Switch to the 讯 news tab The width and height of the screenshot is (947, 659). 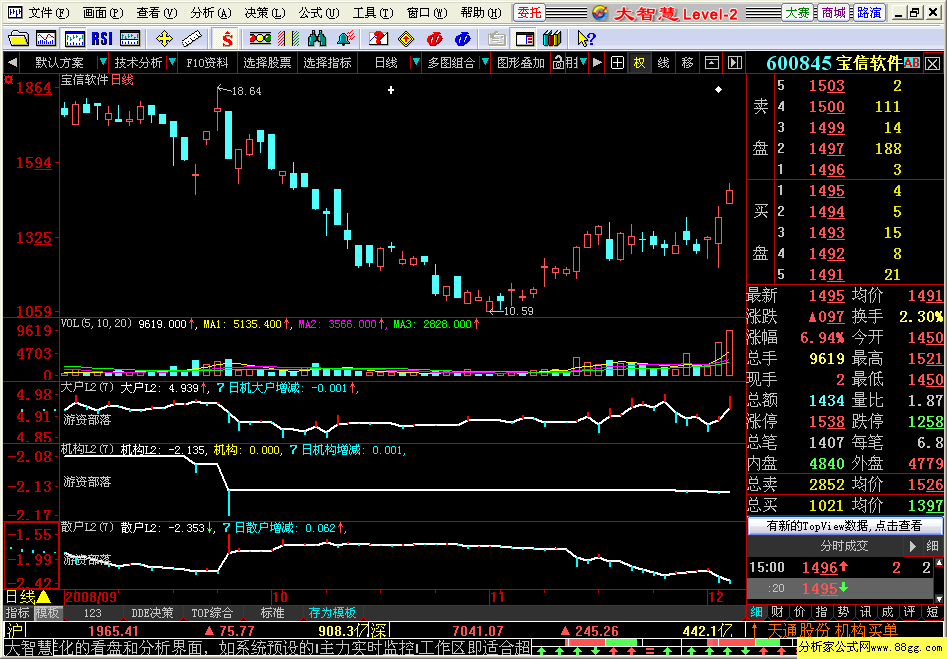(865, 612)
